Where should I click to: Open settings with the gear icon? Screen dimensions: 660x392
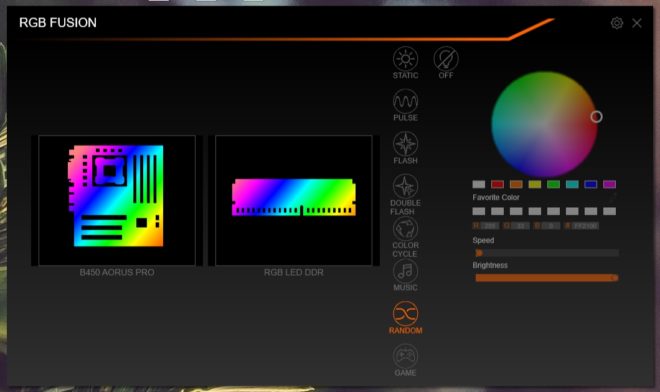[617, 23]
